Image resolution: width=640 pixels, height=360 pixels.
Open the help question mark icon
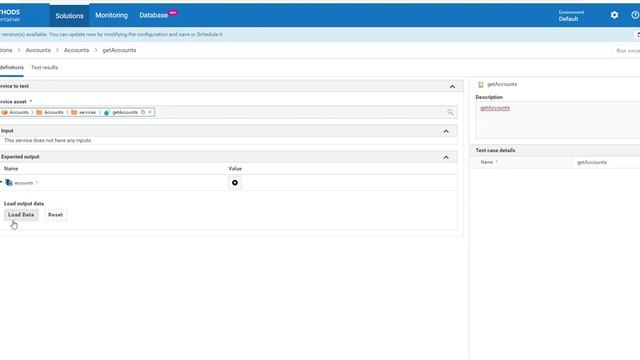(x=635, y=15)
